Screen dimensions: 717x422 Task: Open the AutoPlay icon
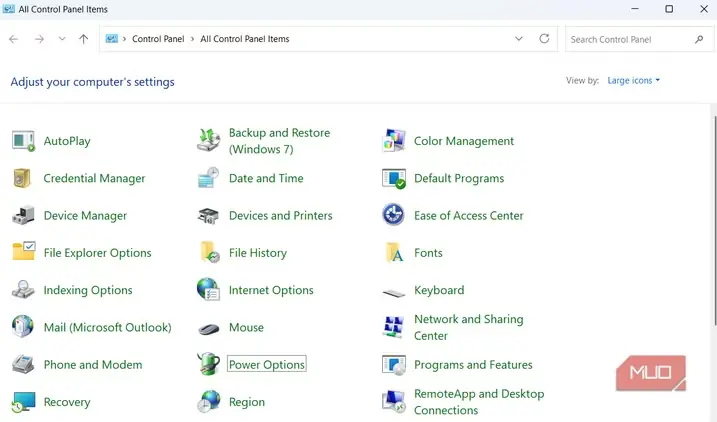point(23,141)
